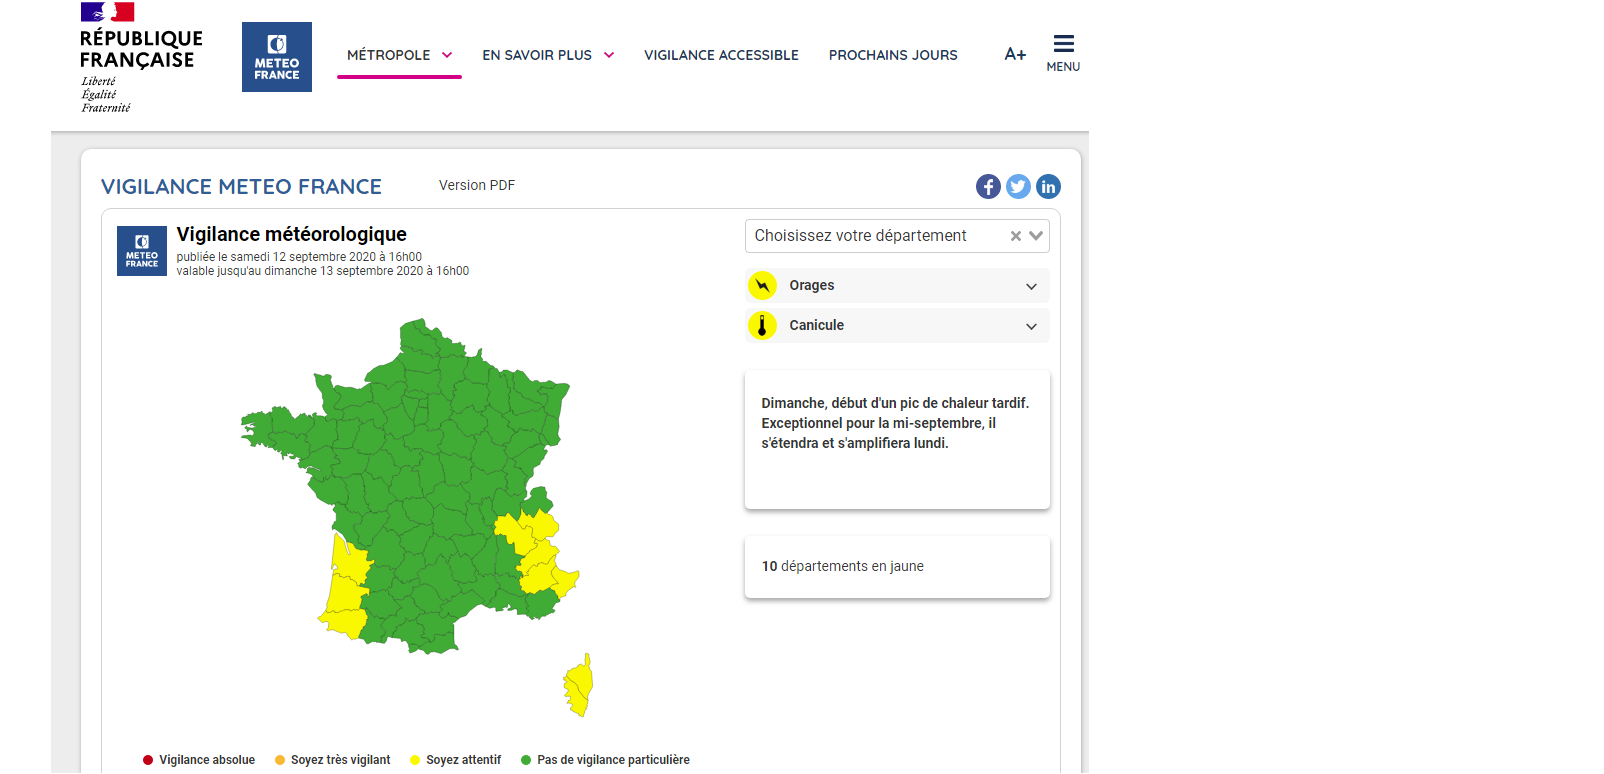Share on LinkedIn
Screen dimensions: 1604x774
coord(1048,187)
